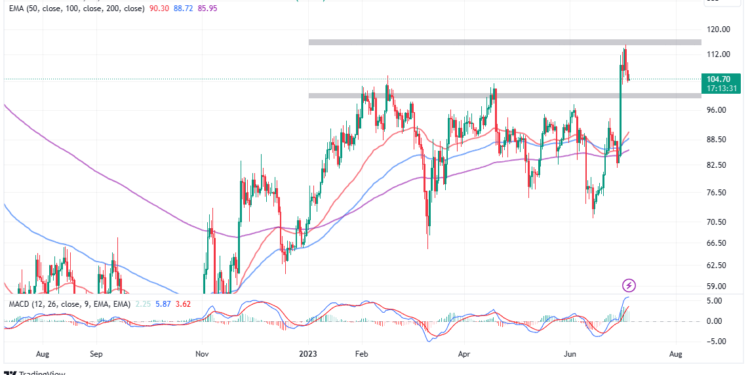Click the Feb label on time axis
Image resolution: width=750 pixels, height=375 pixels.
point(362,355)
